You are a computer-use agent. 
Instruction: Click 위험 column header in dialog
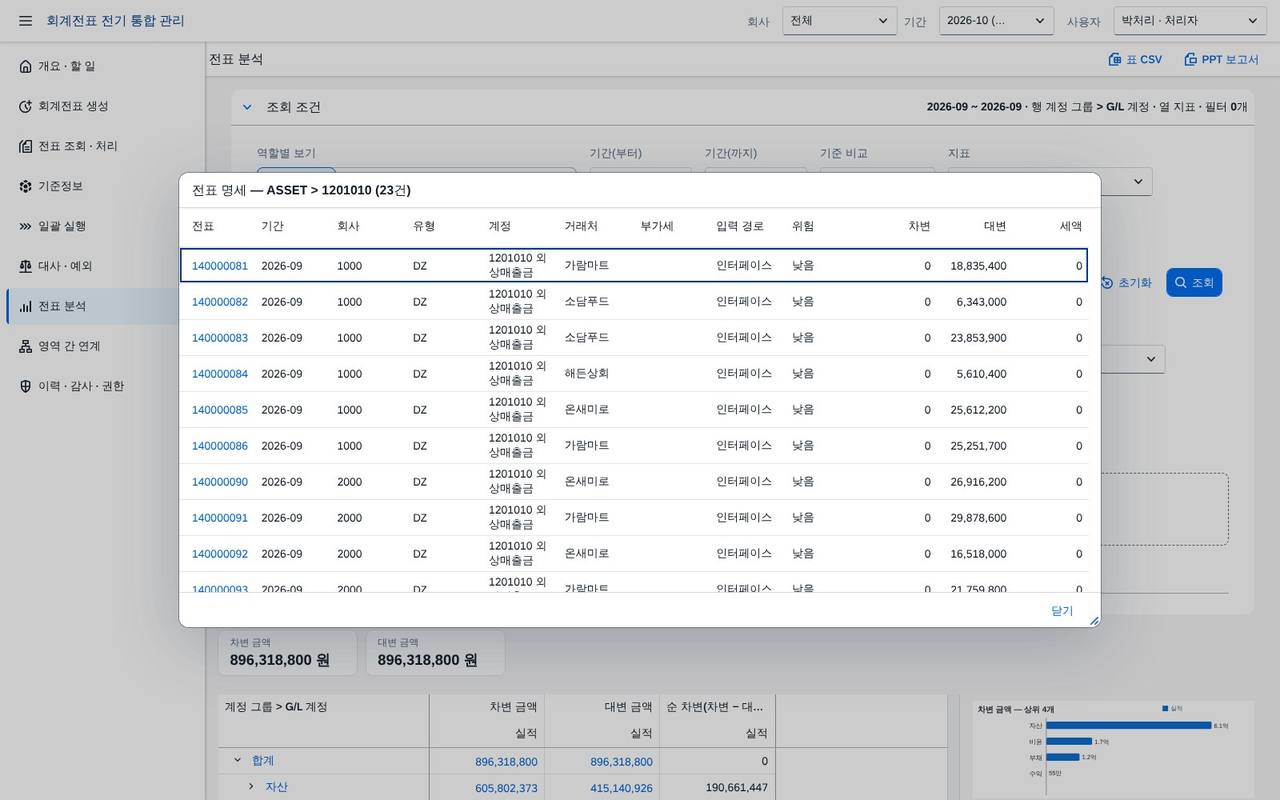(x=803, y=226)
